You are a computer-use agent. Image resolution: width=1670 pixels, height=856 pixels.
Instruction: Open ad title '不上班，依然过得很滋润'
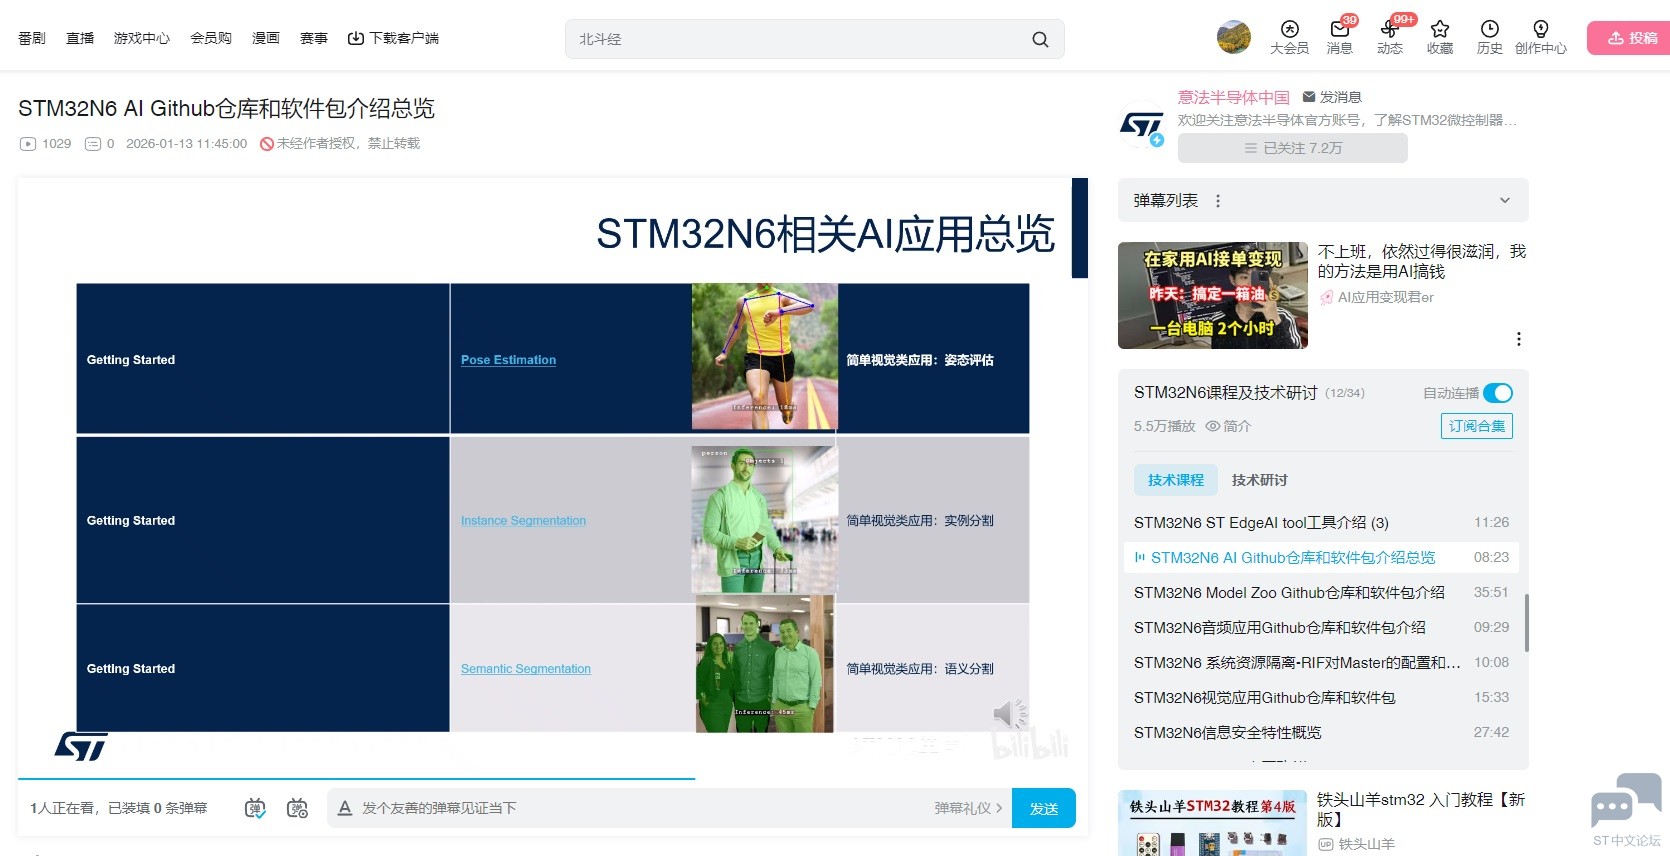pyautogui.click(x=1421, y=261)
